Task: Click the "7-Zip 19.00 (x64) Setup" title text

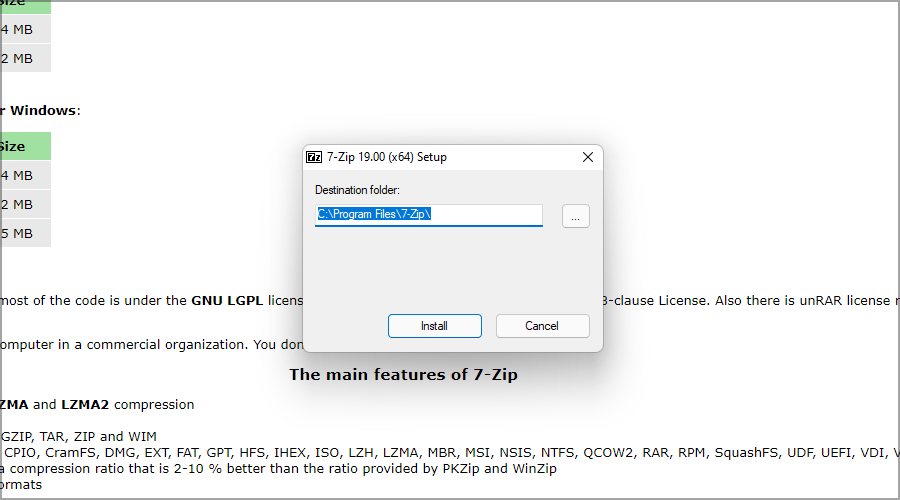Action: (386, 157)
